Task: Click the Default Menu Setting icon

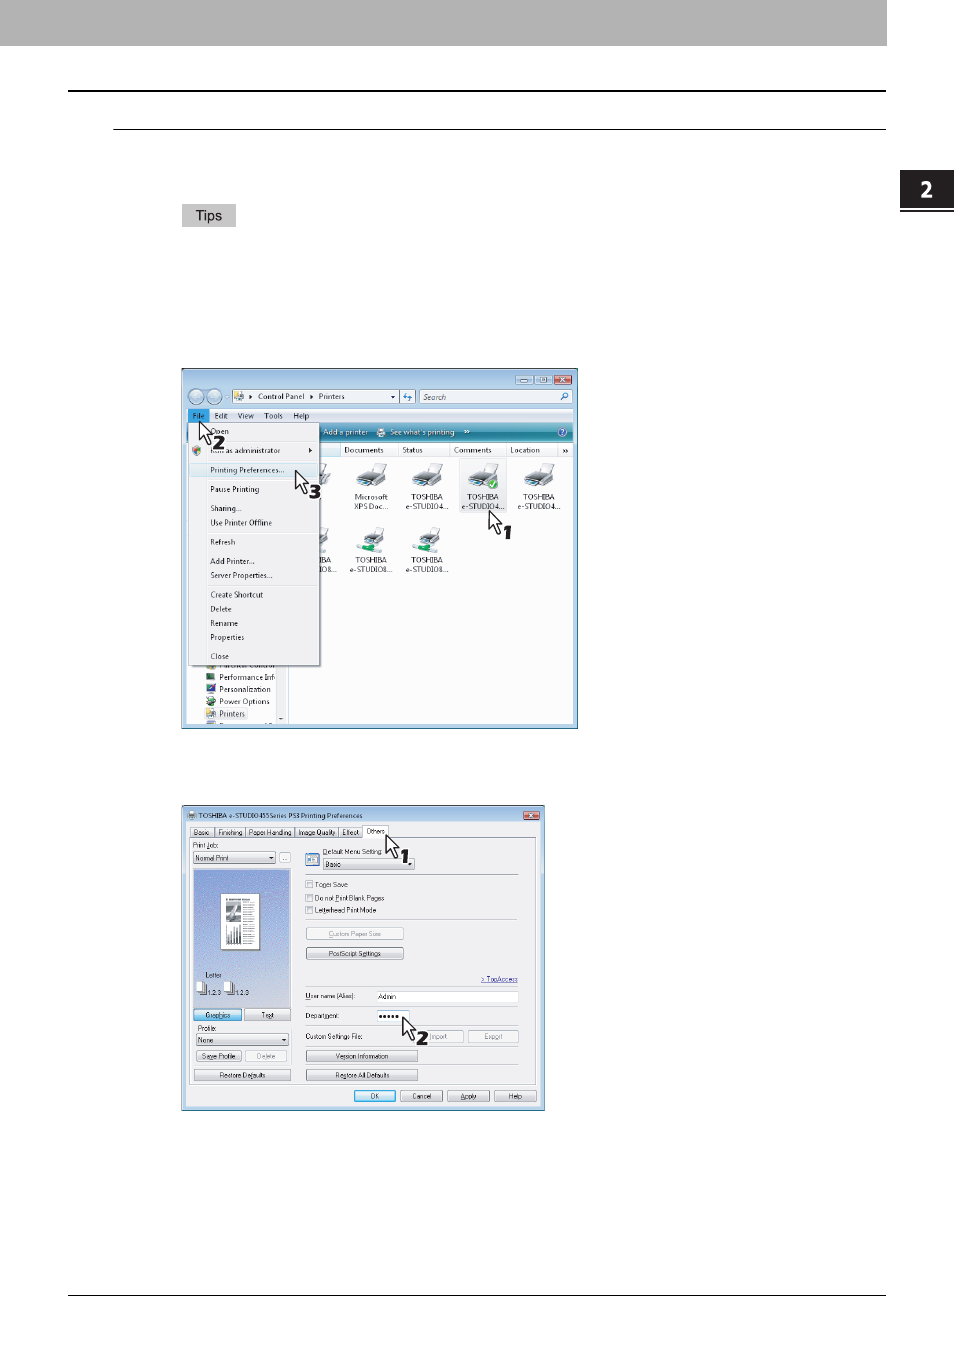Action: coord(312,859)
